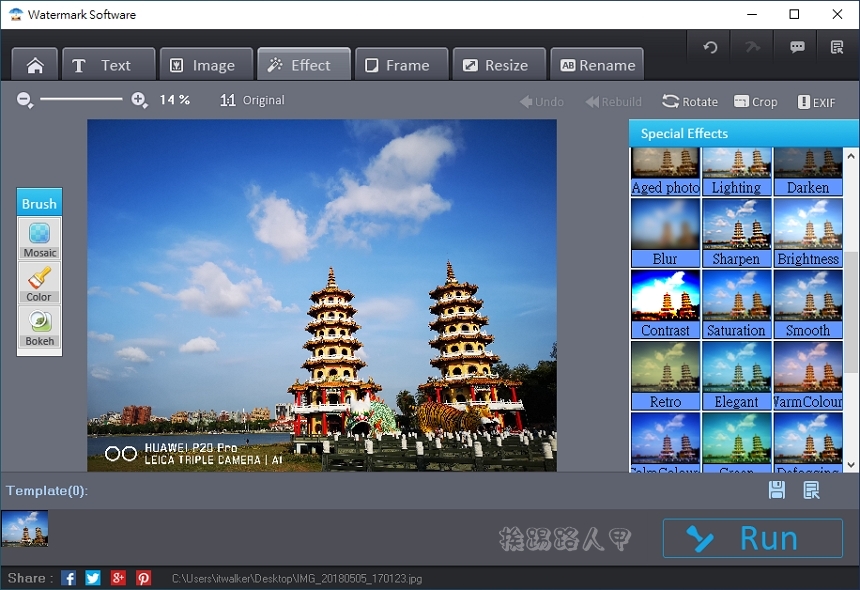
Task: Click the Run button
Action: point(752,538)
